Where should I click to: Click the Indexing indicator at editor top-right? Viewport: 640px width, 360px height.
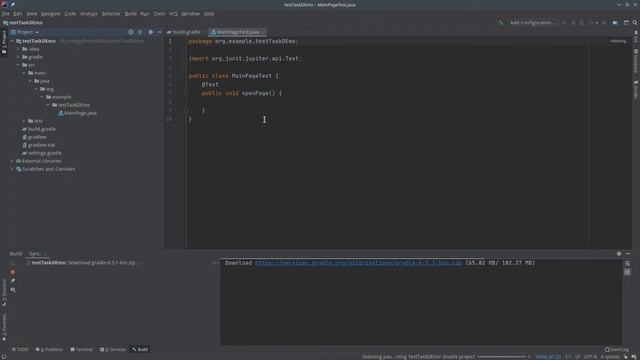[x=618, y=41]
